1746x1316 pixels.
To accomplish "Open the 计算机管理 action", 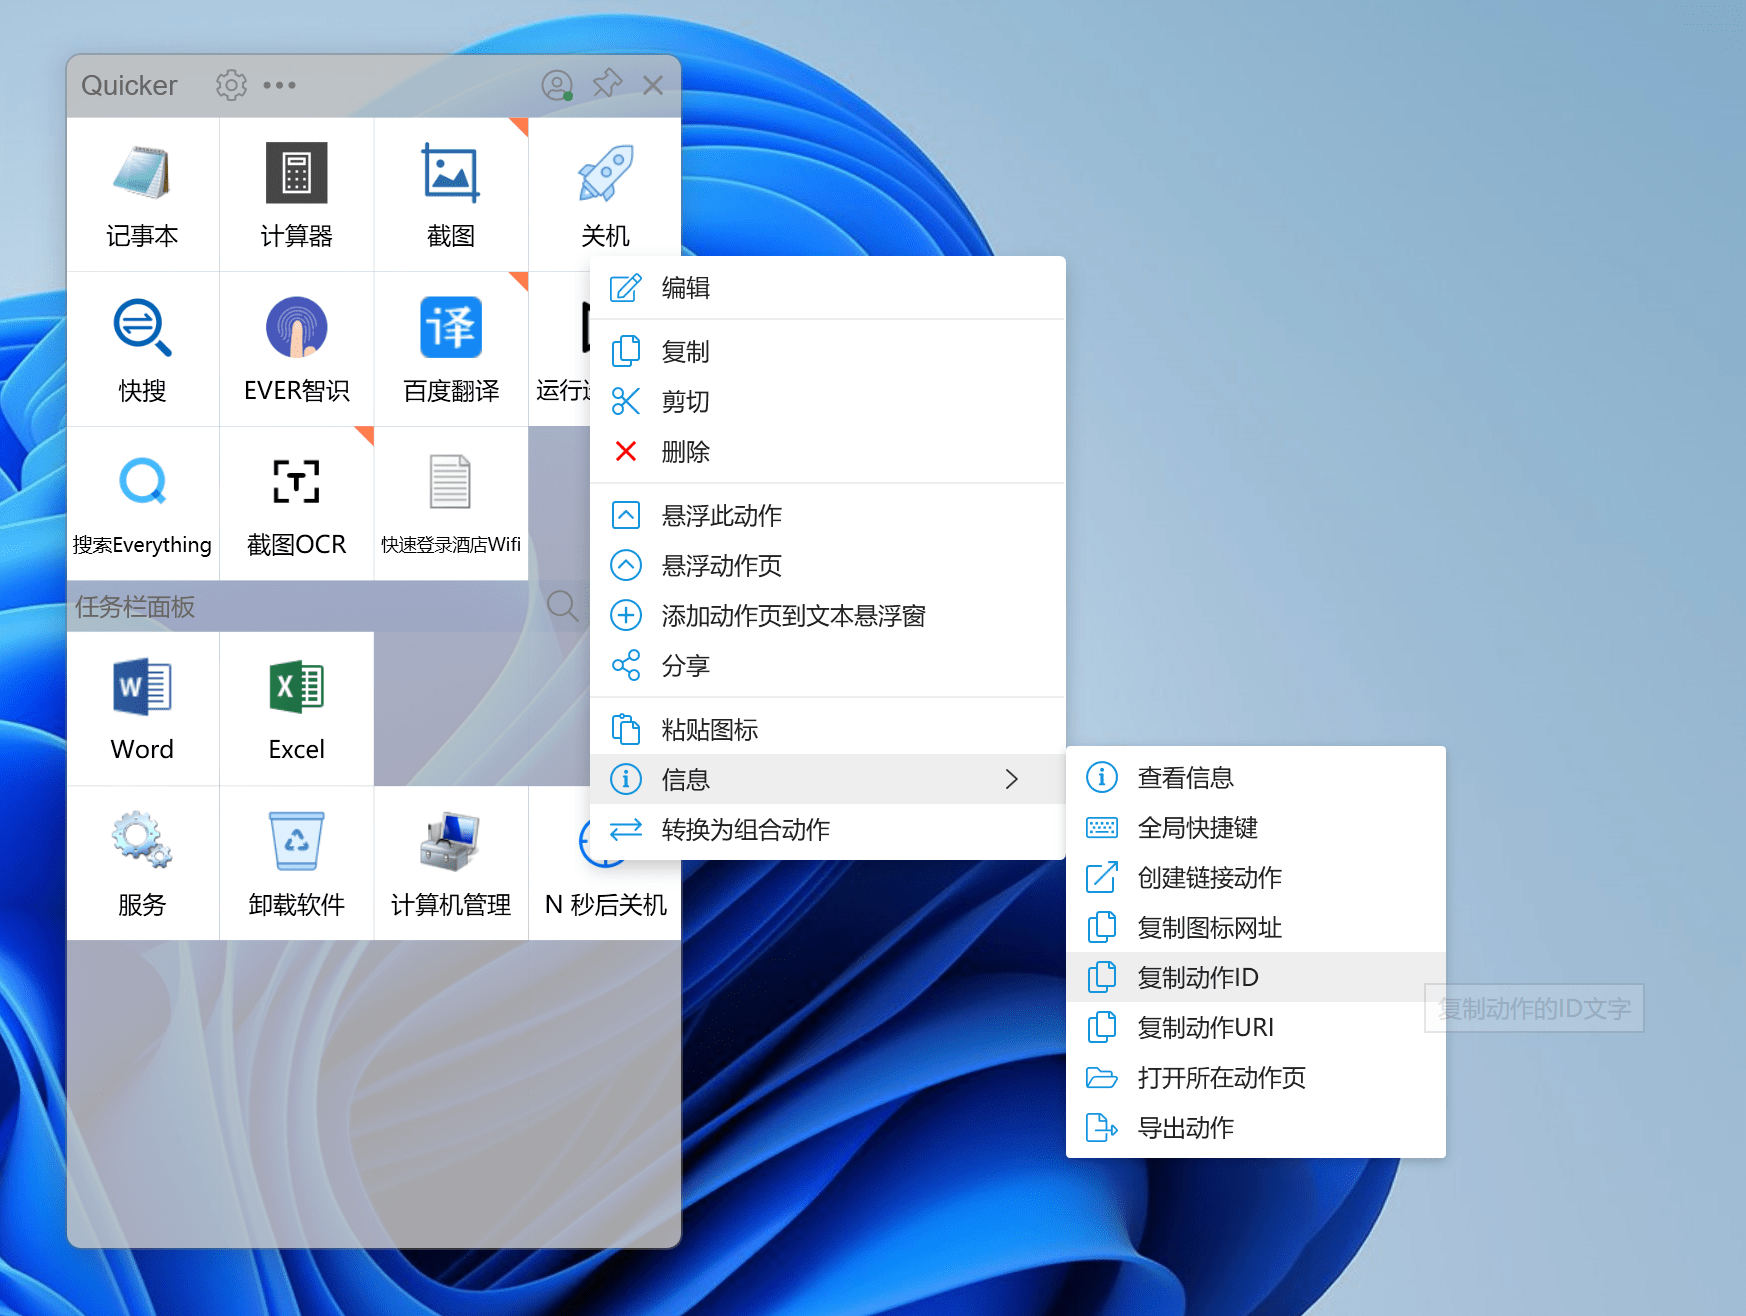I will pyautogui.click(x=451, y=863).
